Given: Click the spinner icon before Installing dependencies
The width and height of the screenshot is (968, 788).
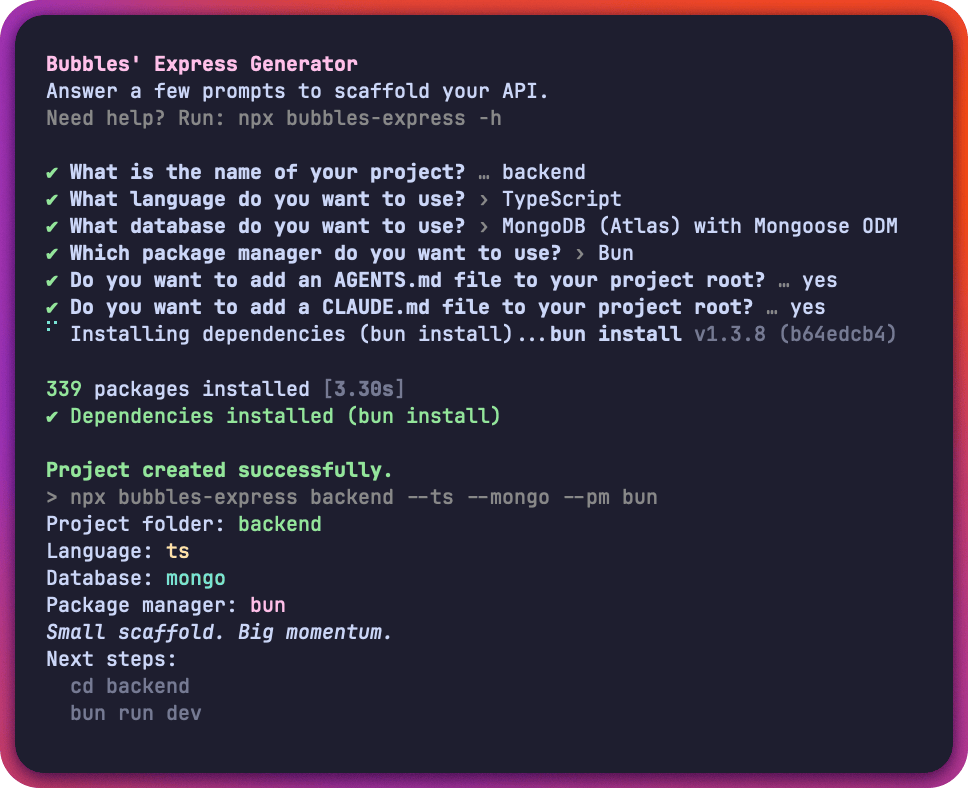Looking at the screenshot, I should [x=52, y=326].
